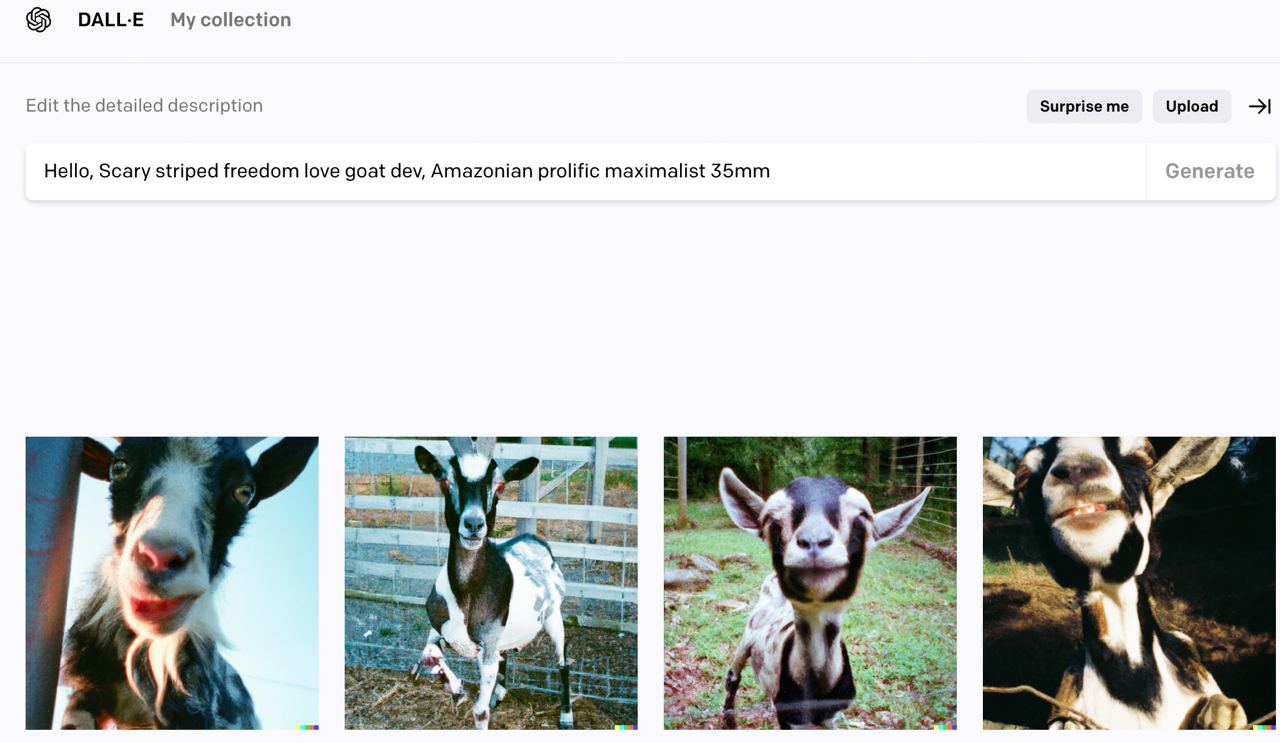The height and width of the screenshot is (743, 1280).
Task: Click the color signature on the third goat image
Action: point(946,727)
